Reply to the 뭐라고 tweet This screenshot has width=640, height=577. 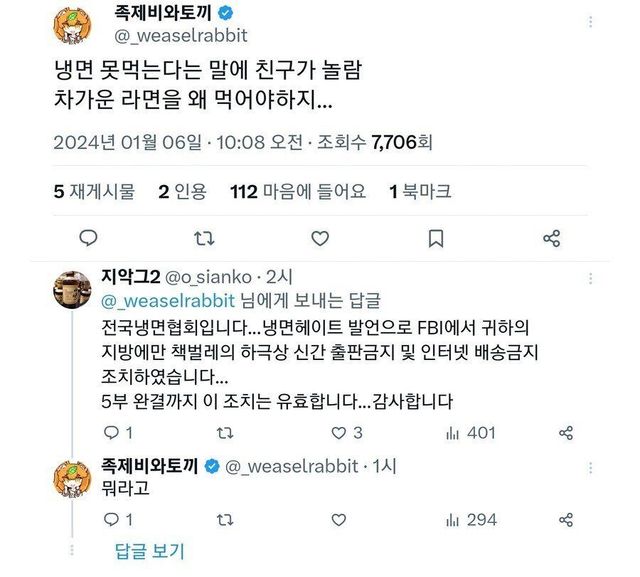click(111, 520)
